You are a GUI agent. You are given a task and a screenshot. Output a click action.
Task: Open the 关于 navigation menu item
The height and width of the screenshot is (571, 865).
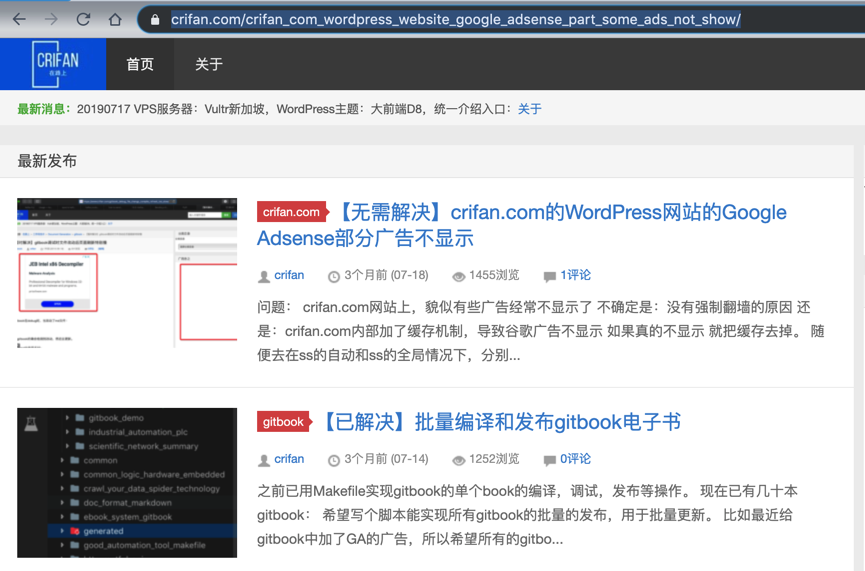pos(209,64)
